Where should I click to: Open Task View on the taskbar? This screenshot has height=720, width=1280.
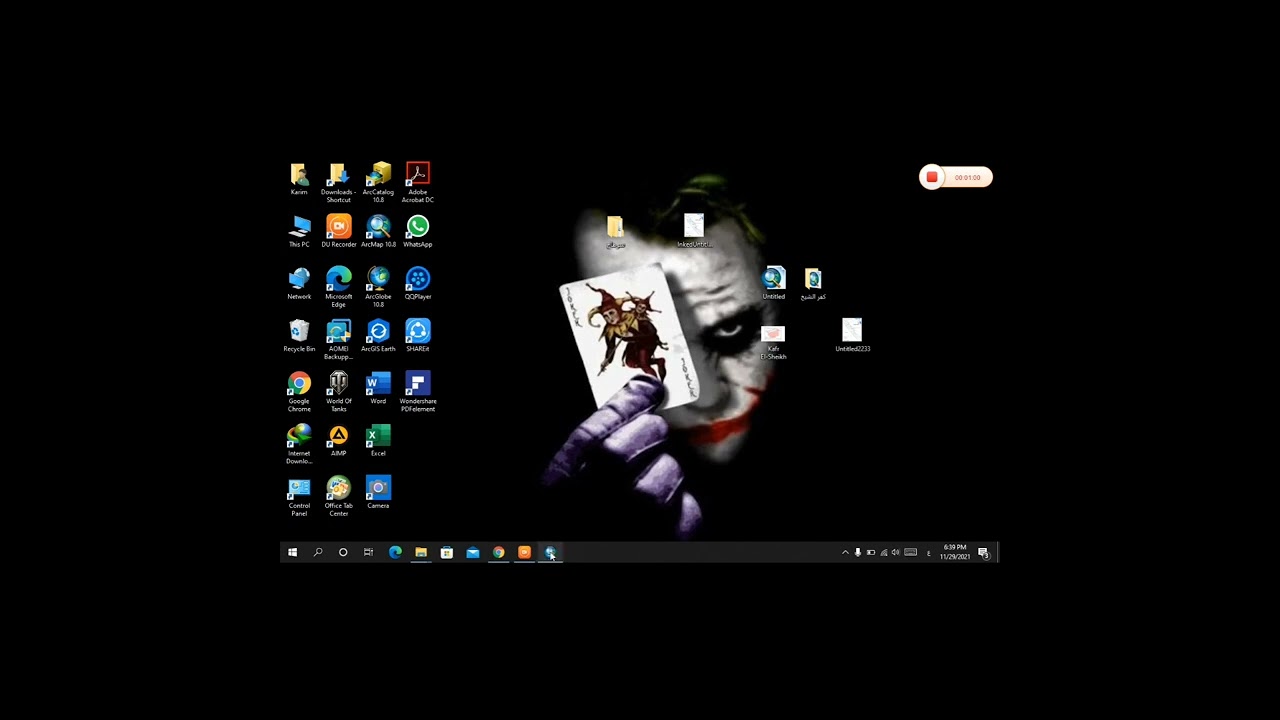368,552
